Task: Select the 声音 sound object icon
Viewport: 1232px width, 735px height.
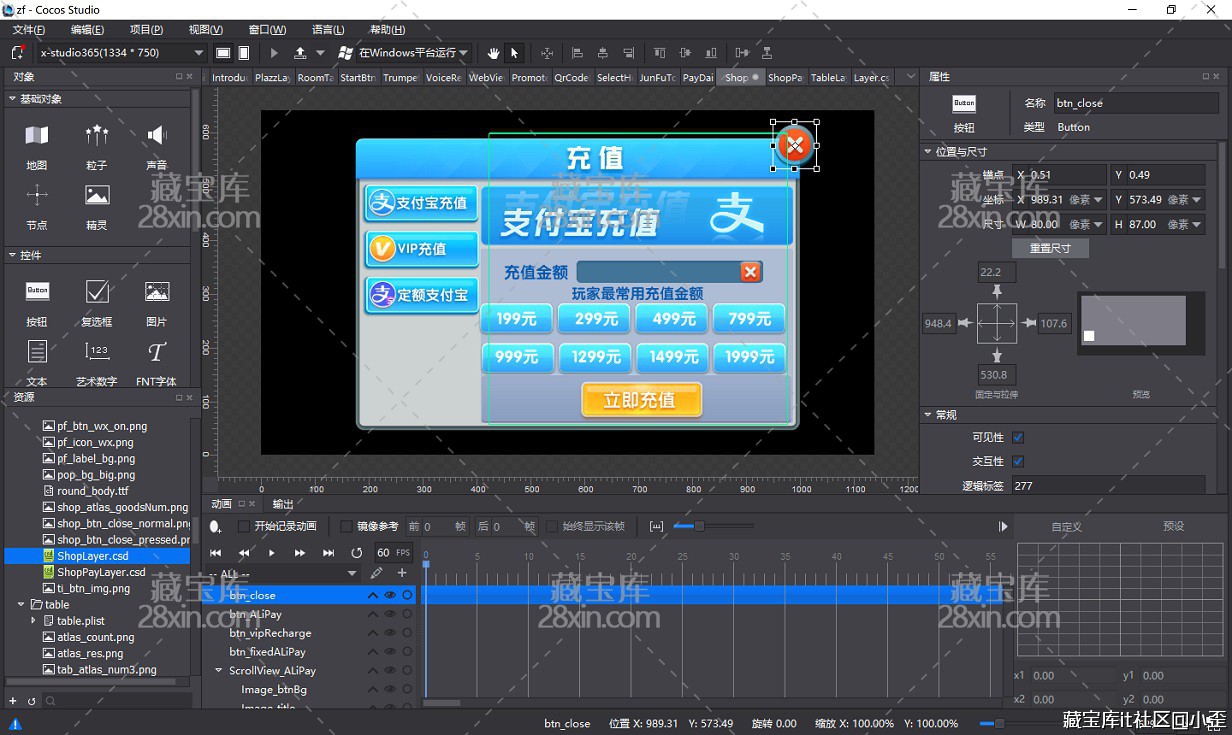Action: pos(157,136)
